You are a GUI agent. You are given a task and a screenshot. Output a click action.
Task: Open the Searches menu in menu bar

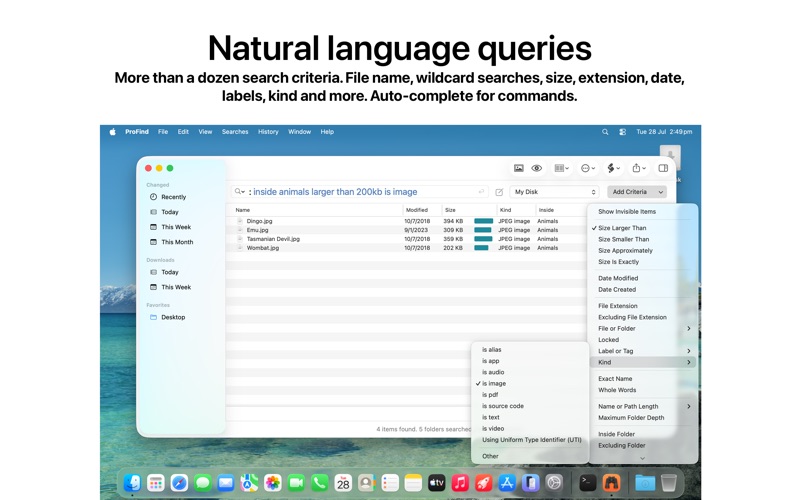pyautogui.click(x=235, y=132)
